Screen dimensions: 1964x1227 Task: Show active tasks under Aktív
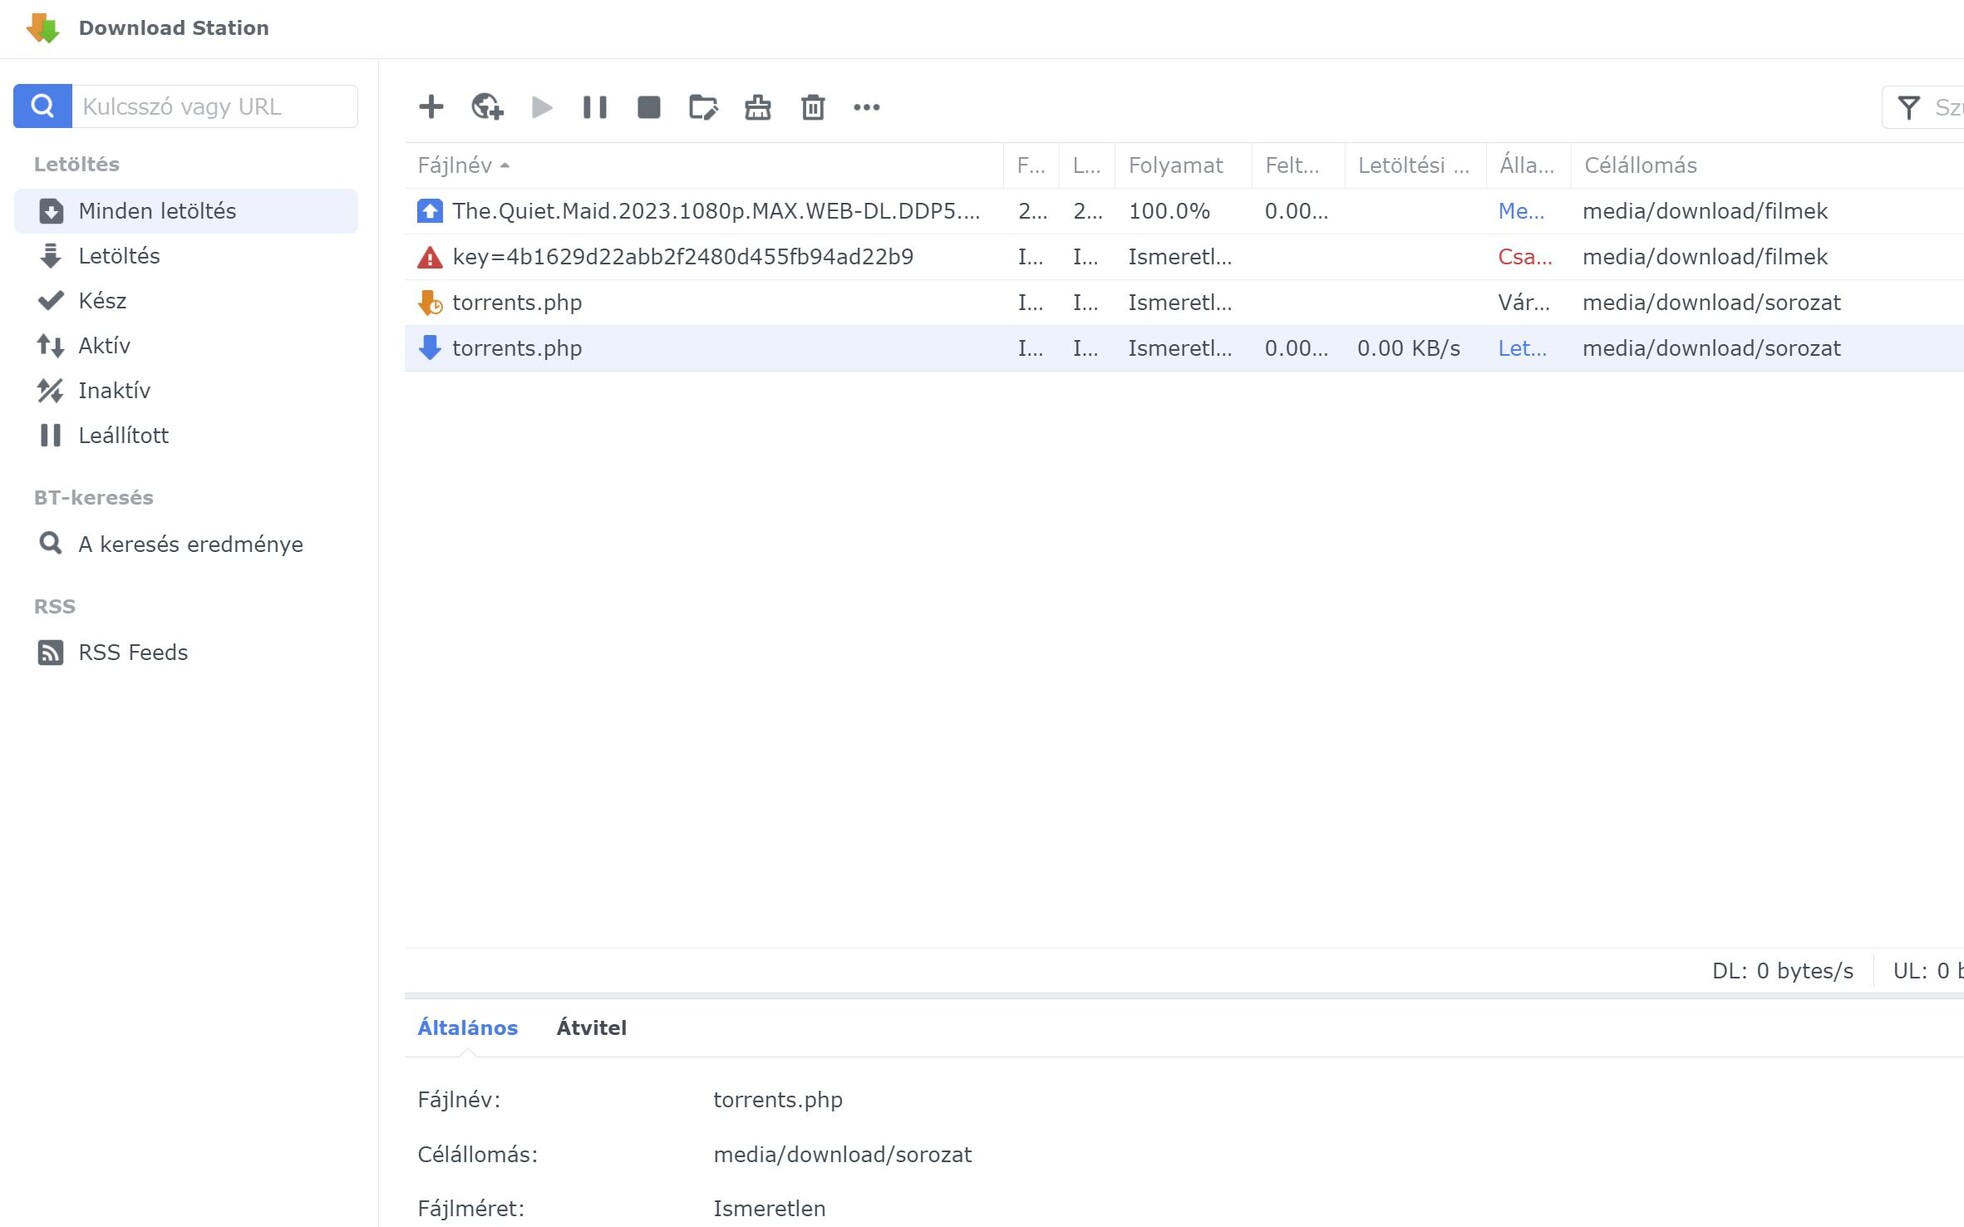pos(186,346)
